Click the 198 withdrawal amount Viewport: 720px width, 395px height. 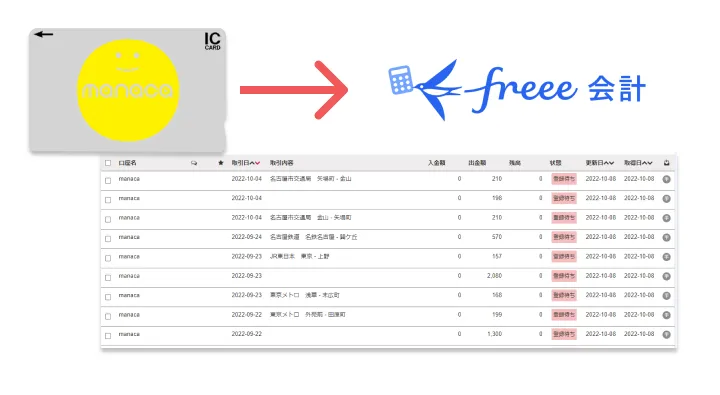[x=497, y=198]
